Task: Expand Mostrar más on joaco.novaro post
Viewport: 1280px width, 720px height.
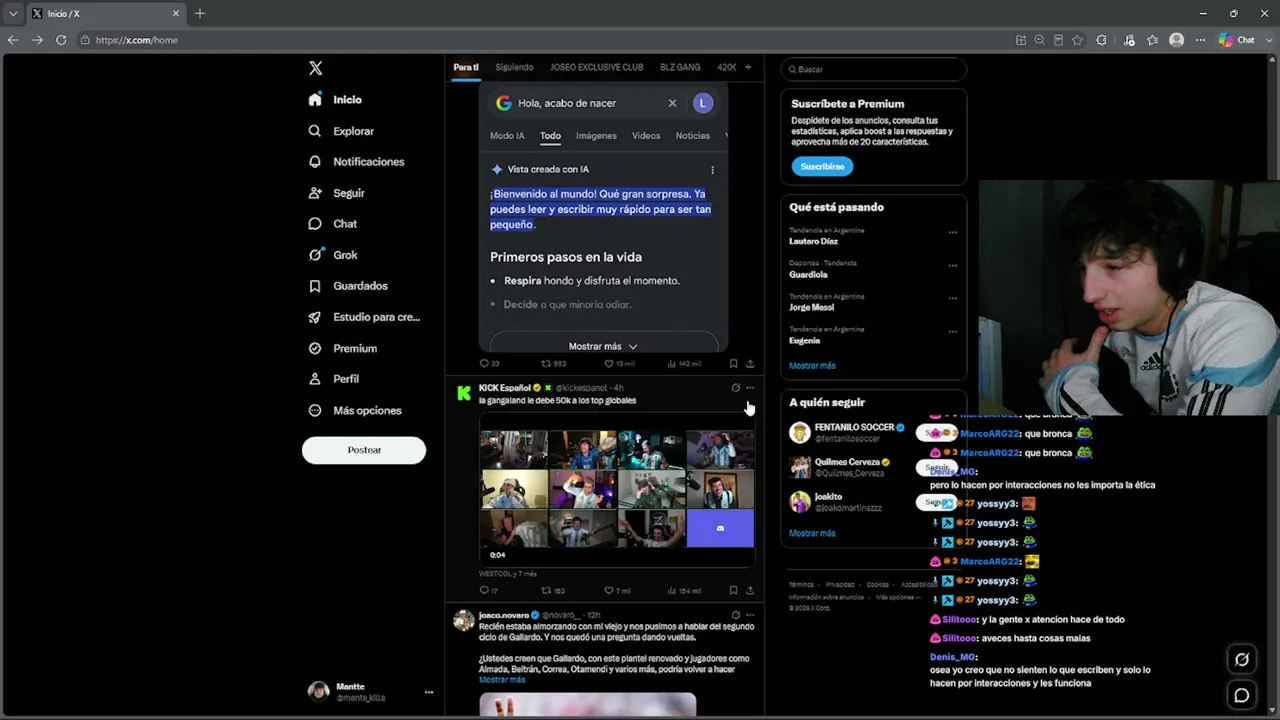Action: pyautogui.click(x=502, y=680)
